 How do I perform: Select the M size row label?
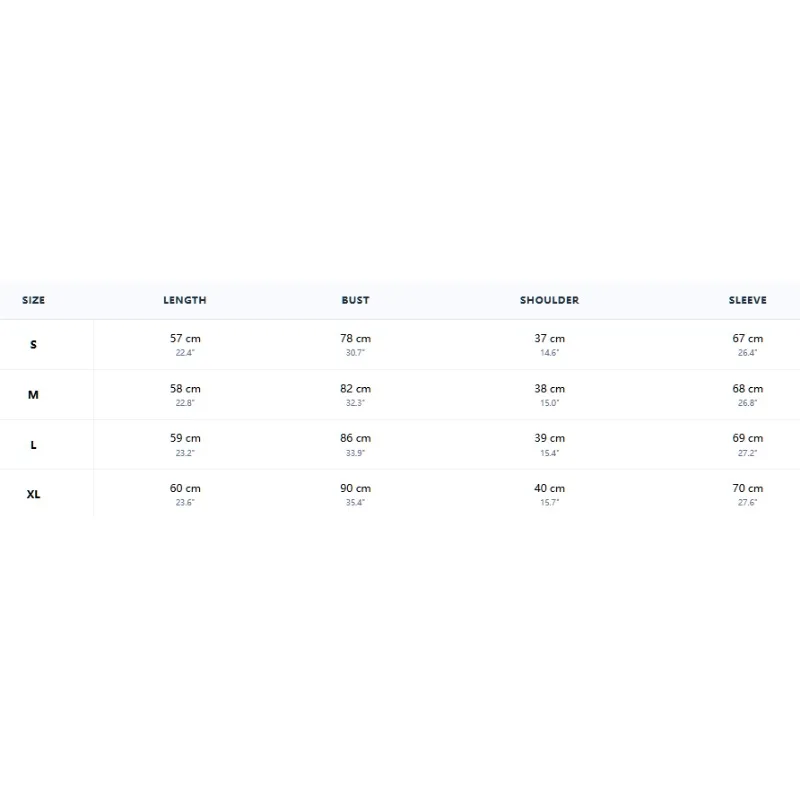pos(33,394)
